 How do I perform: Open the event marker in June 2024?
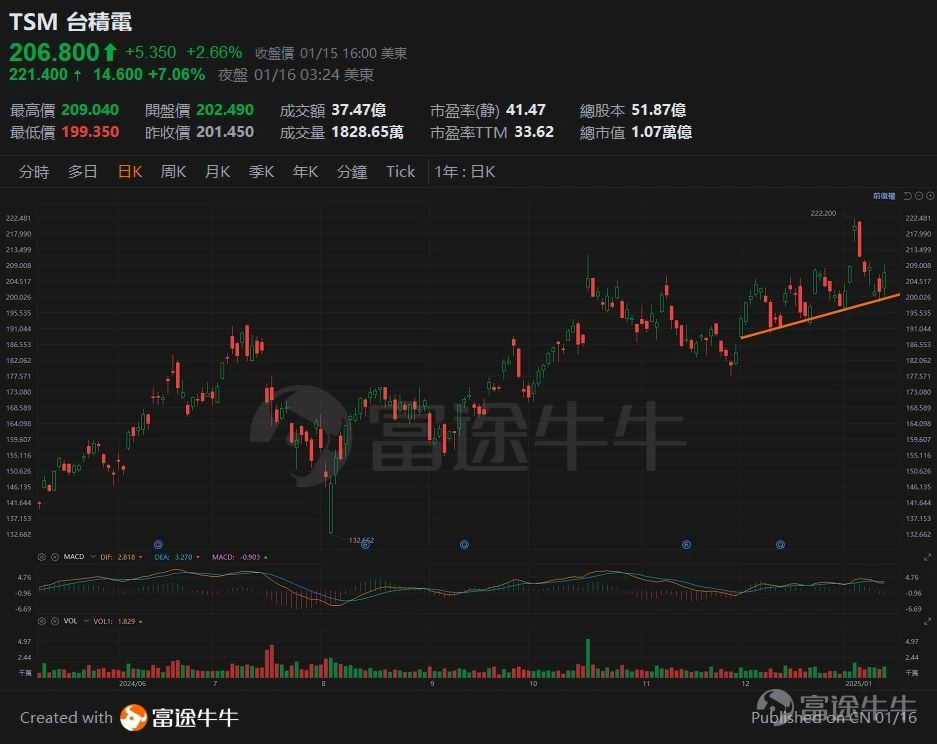point(158,544)
